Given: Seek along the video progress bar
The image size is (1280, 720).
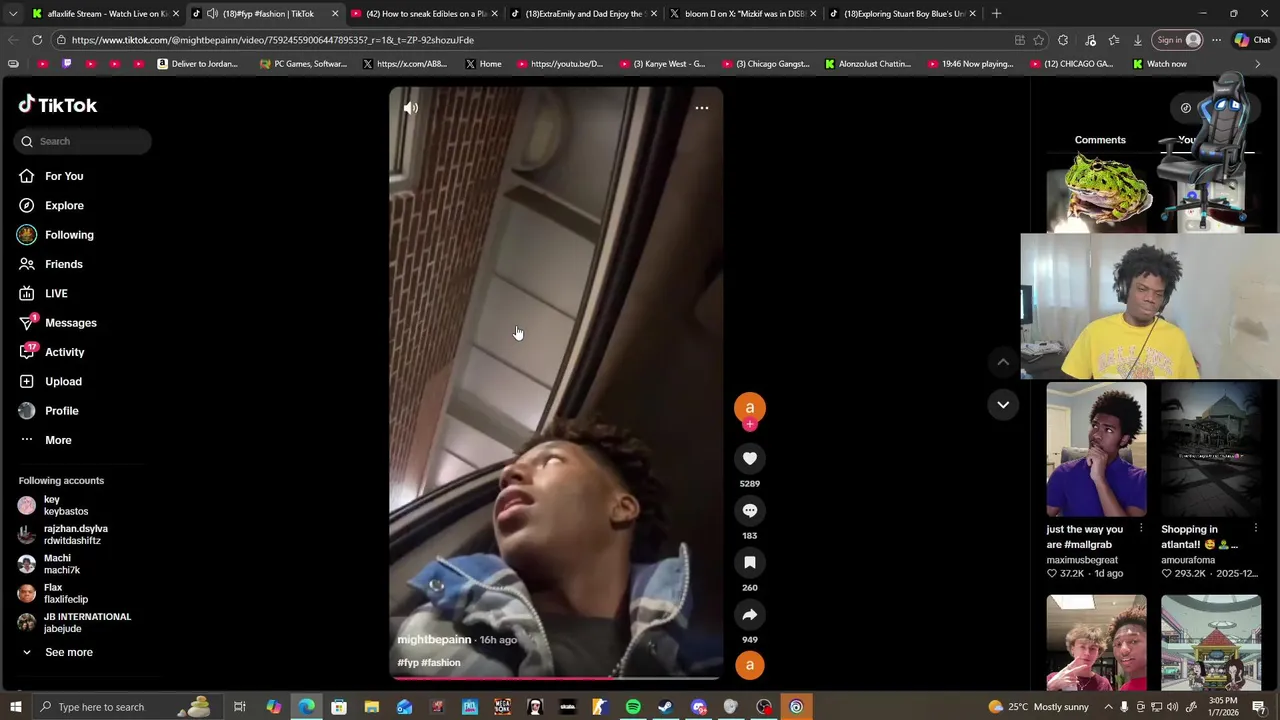Looking at the screenshot, I should tap(556, 678).
